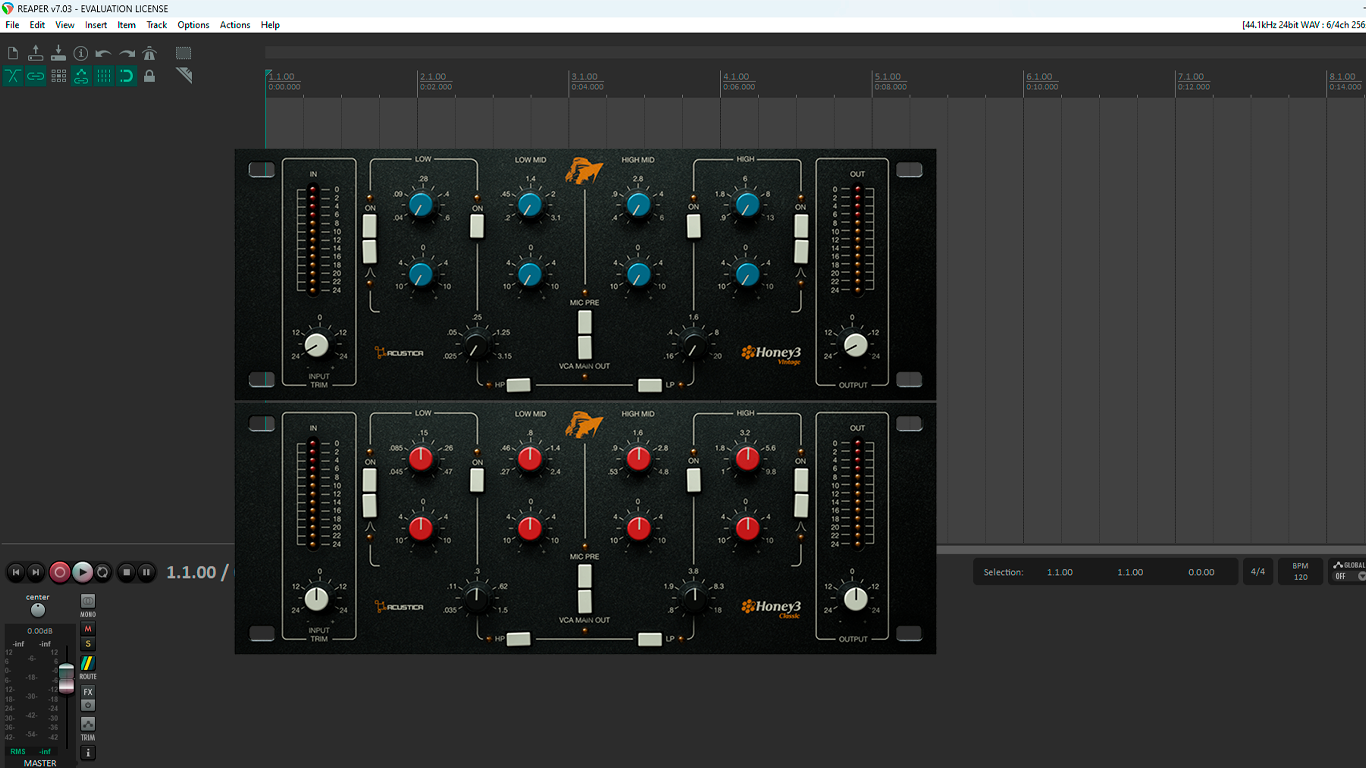
Task: Click the master track MONO button icon
Action: pyautogui.click(x=88, y=603)
